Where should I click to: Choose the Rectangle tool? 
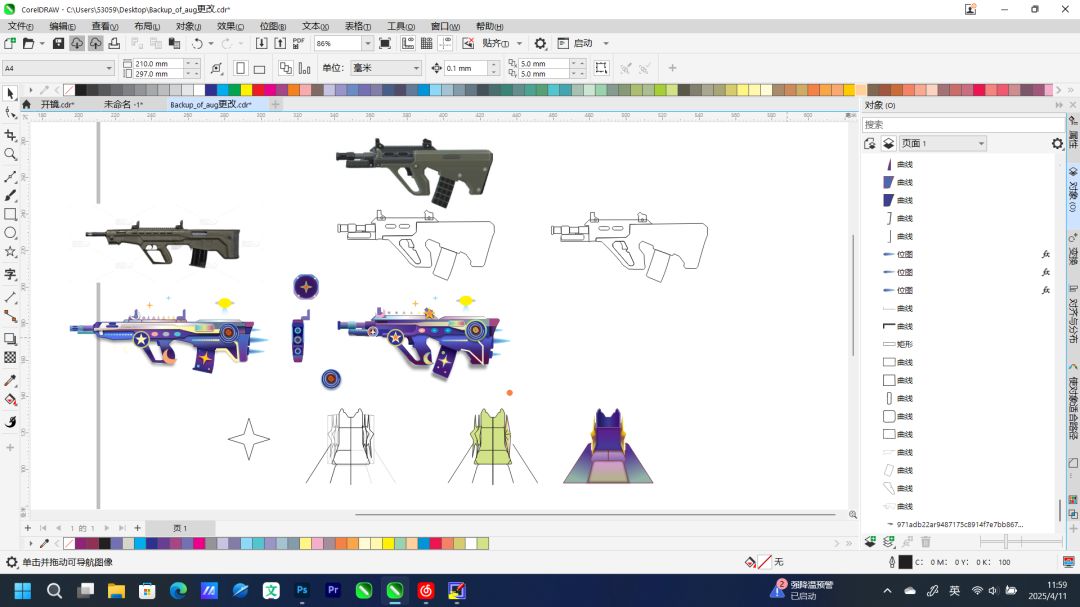[x=10, y=214]
